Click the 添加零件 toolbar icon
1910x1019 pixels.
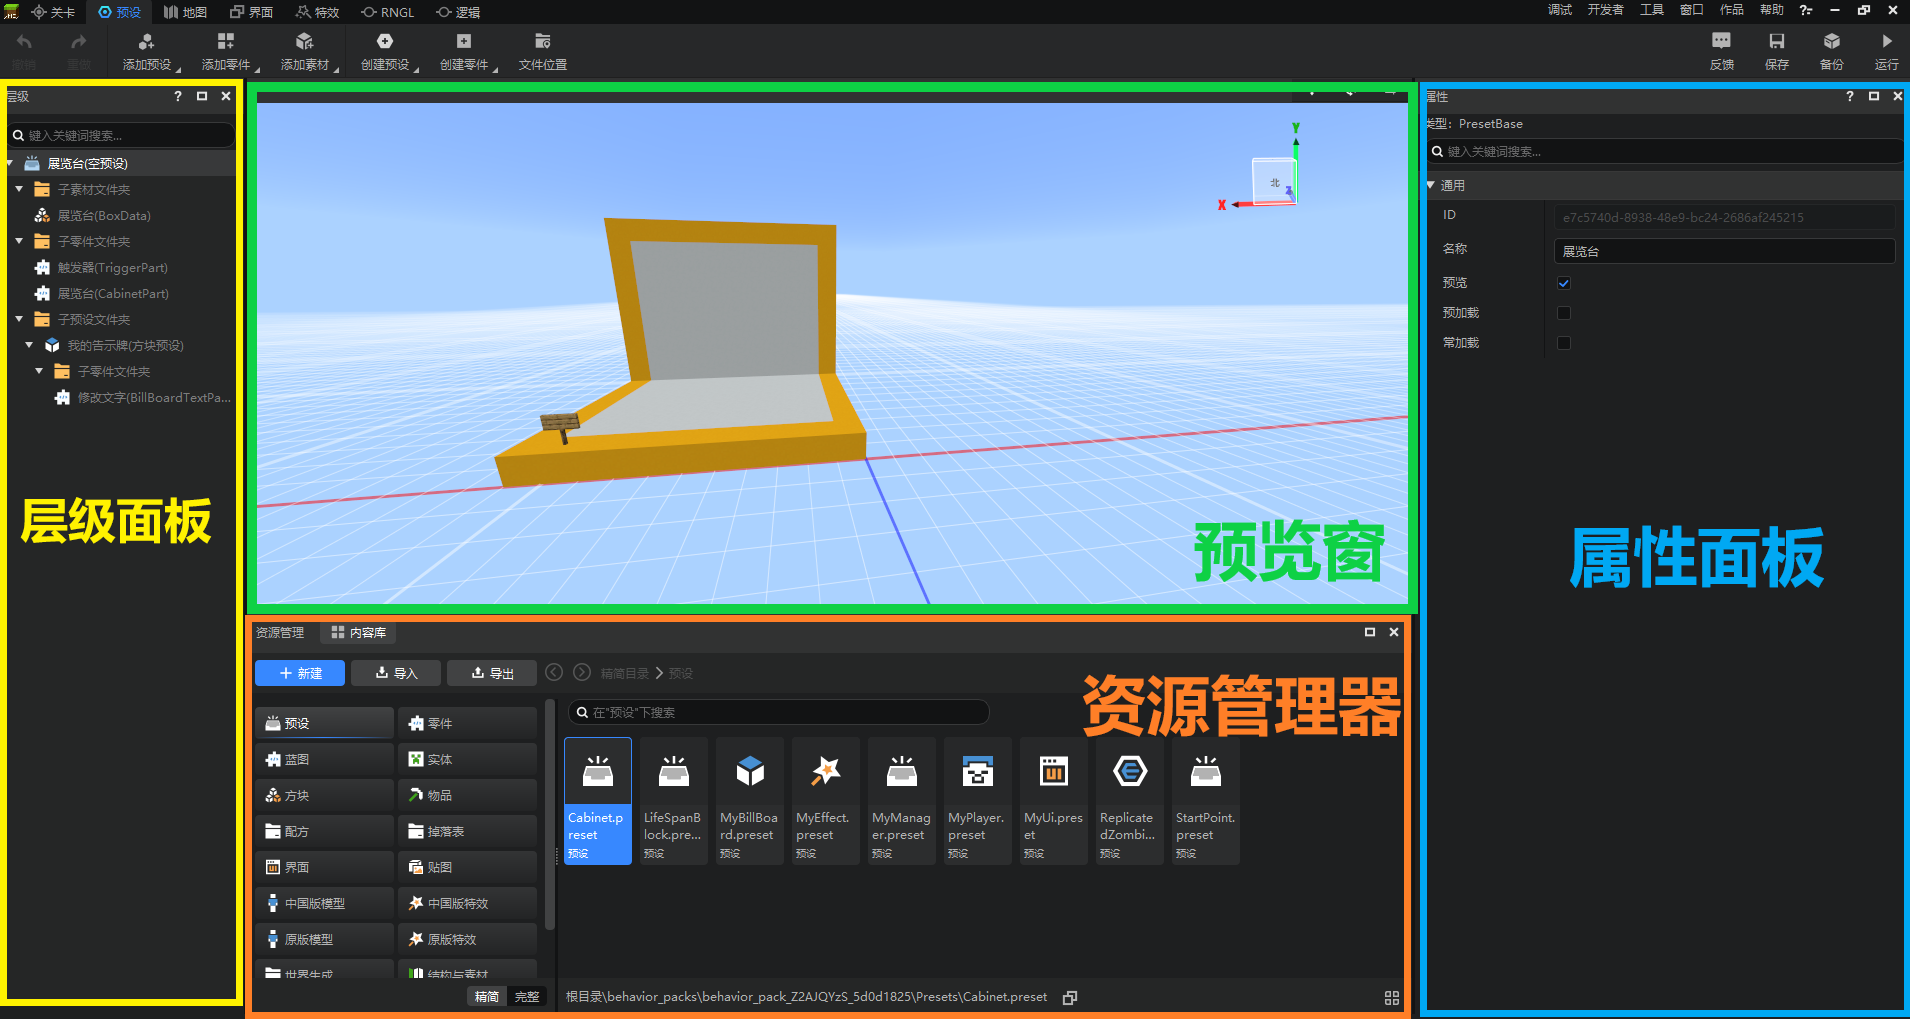pyautogui.click(x=225, y=41)
